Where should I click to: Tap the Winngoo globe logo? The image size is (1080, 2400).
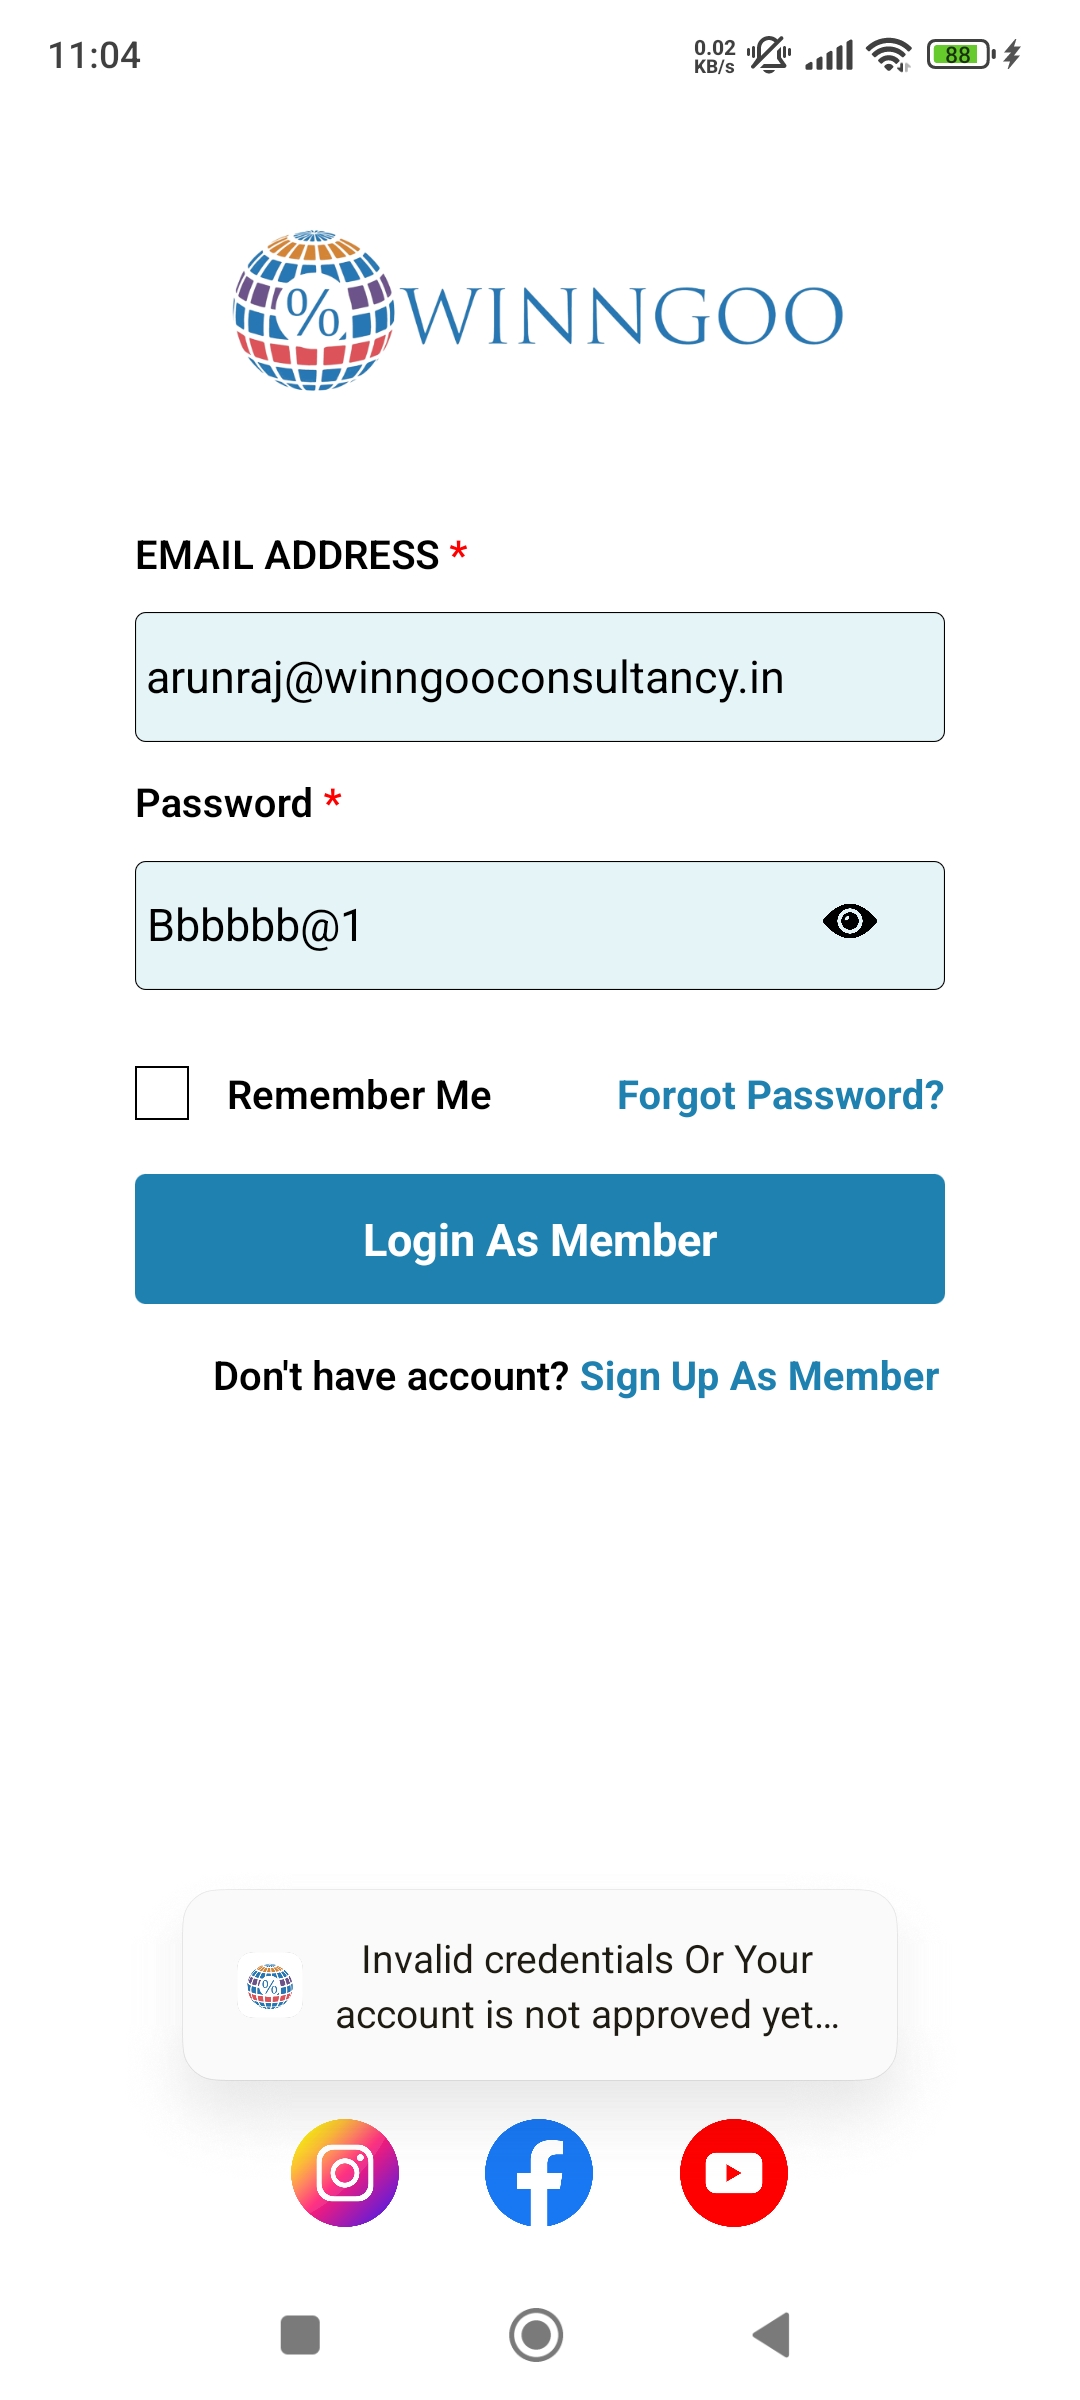[314, 311]
